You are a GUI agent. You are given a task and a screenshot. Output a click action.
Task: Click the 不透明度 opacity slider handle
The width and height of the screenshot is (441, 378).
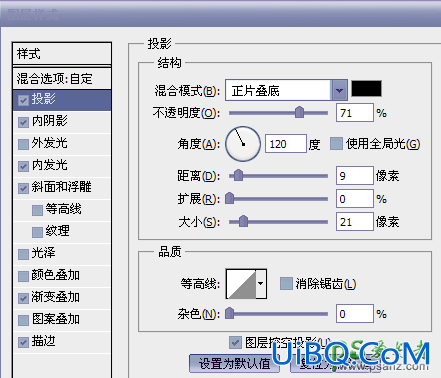pyautogui.click(x=299, y=113)
